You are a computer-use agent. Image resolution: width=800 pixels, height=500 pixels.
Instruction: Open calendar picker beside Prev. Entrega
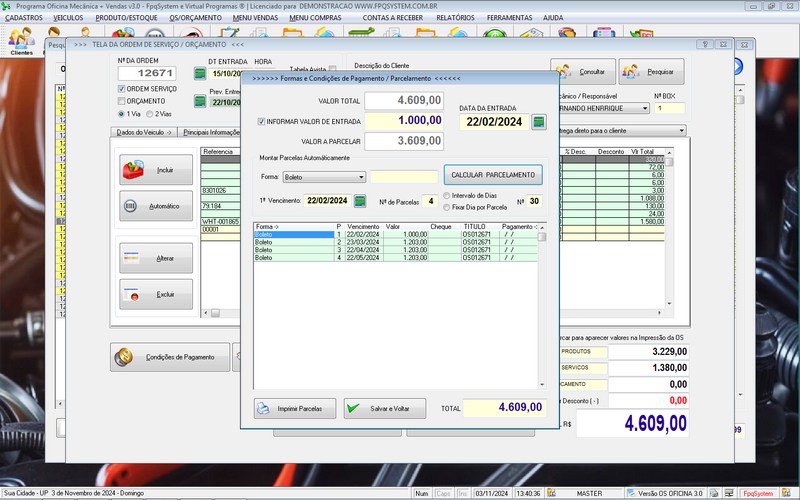click(200, 101)
